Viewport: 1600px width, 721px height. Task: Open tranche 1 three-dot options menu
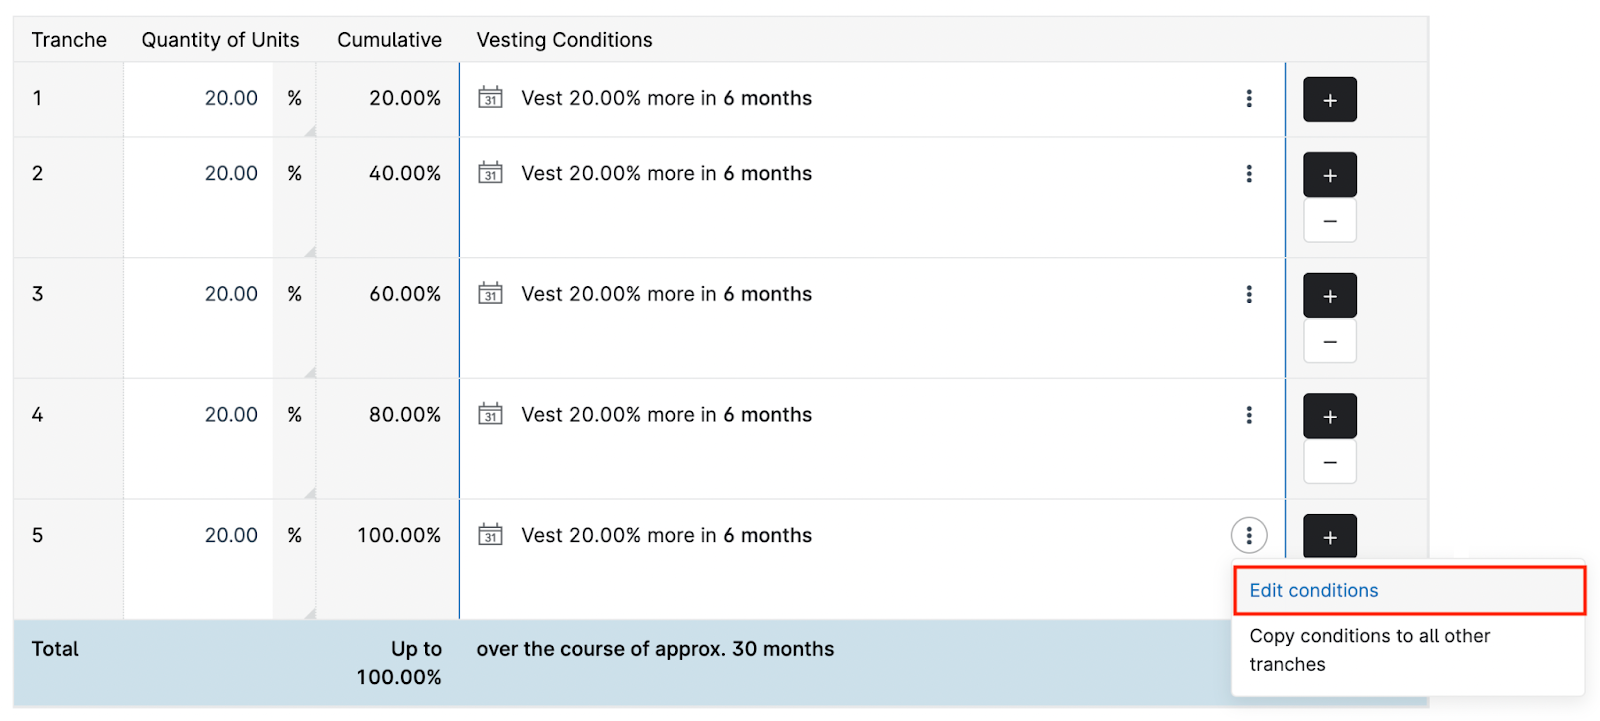[1248, 98]
